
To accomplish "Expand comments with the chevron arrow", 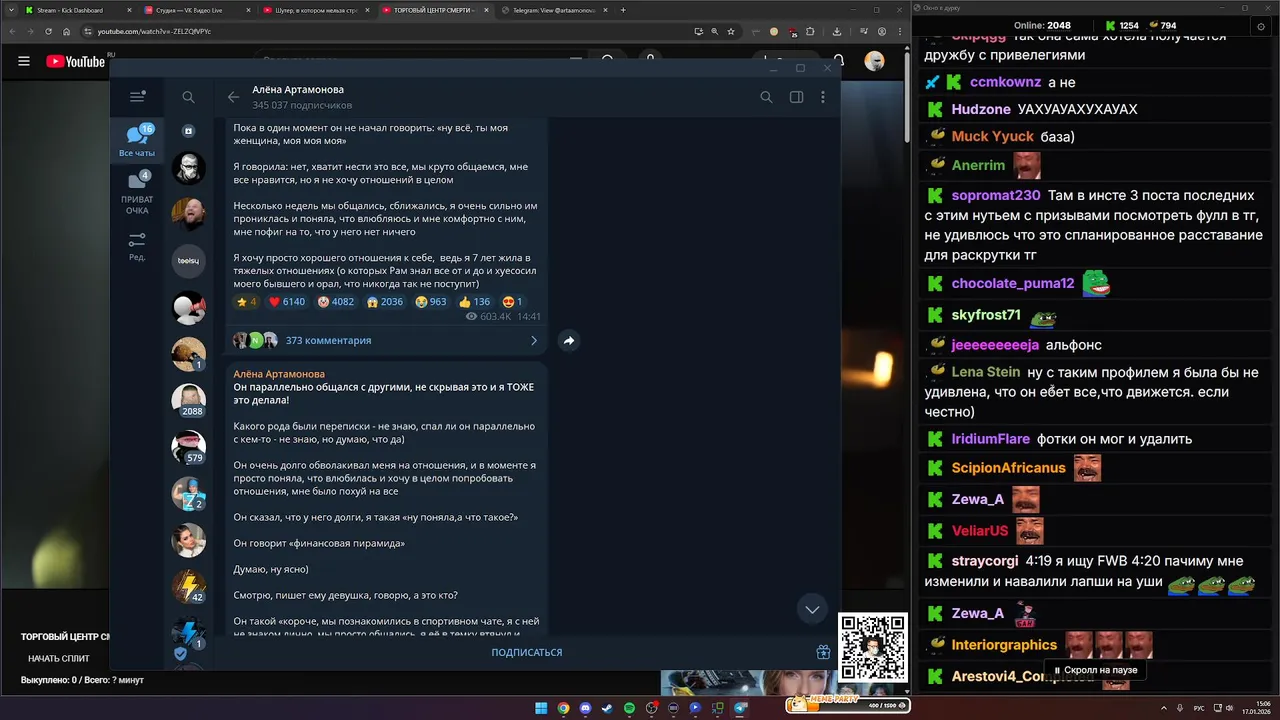I will (x=534, y=341).
